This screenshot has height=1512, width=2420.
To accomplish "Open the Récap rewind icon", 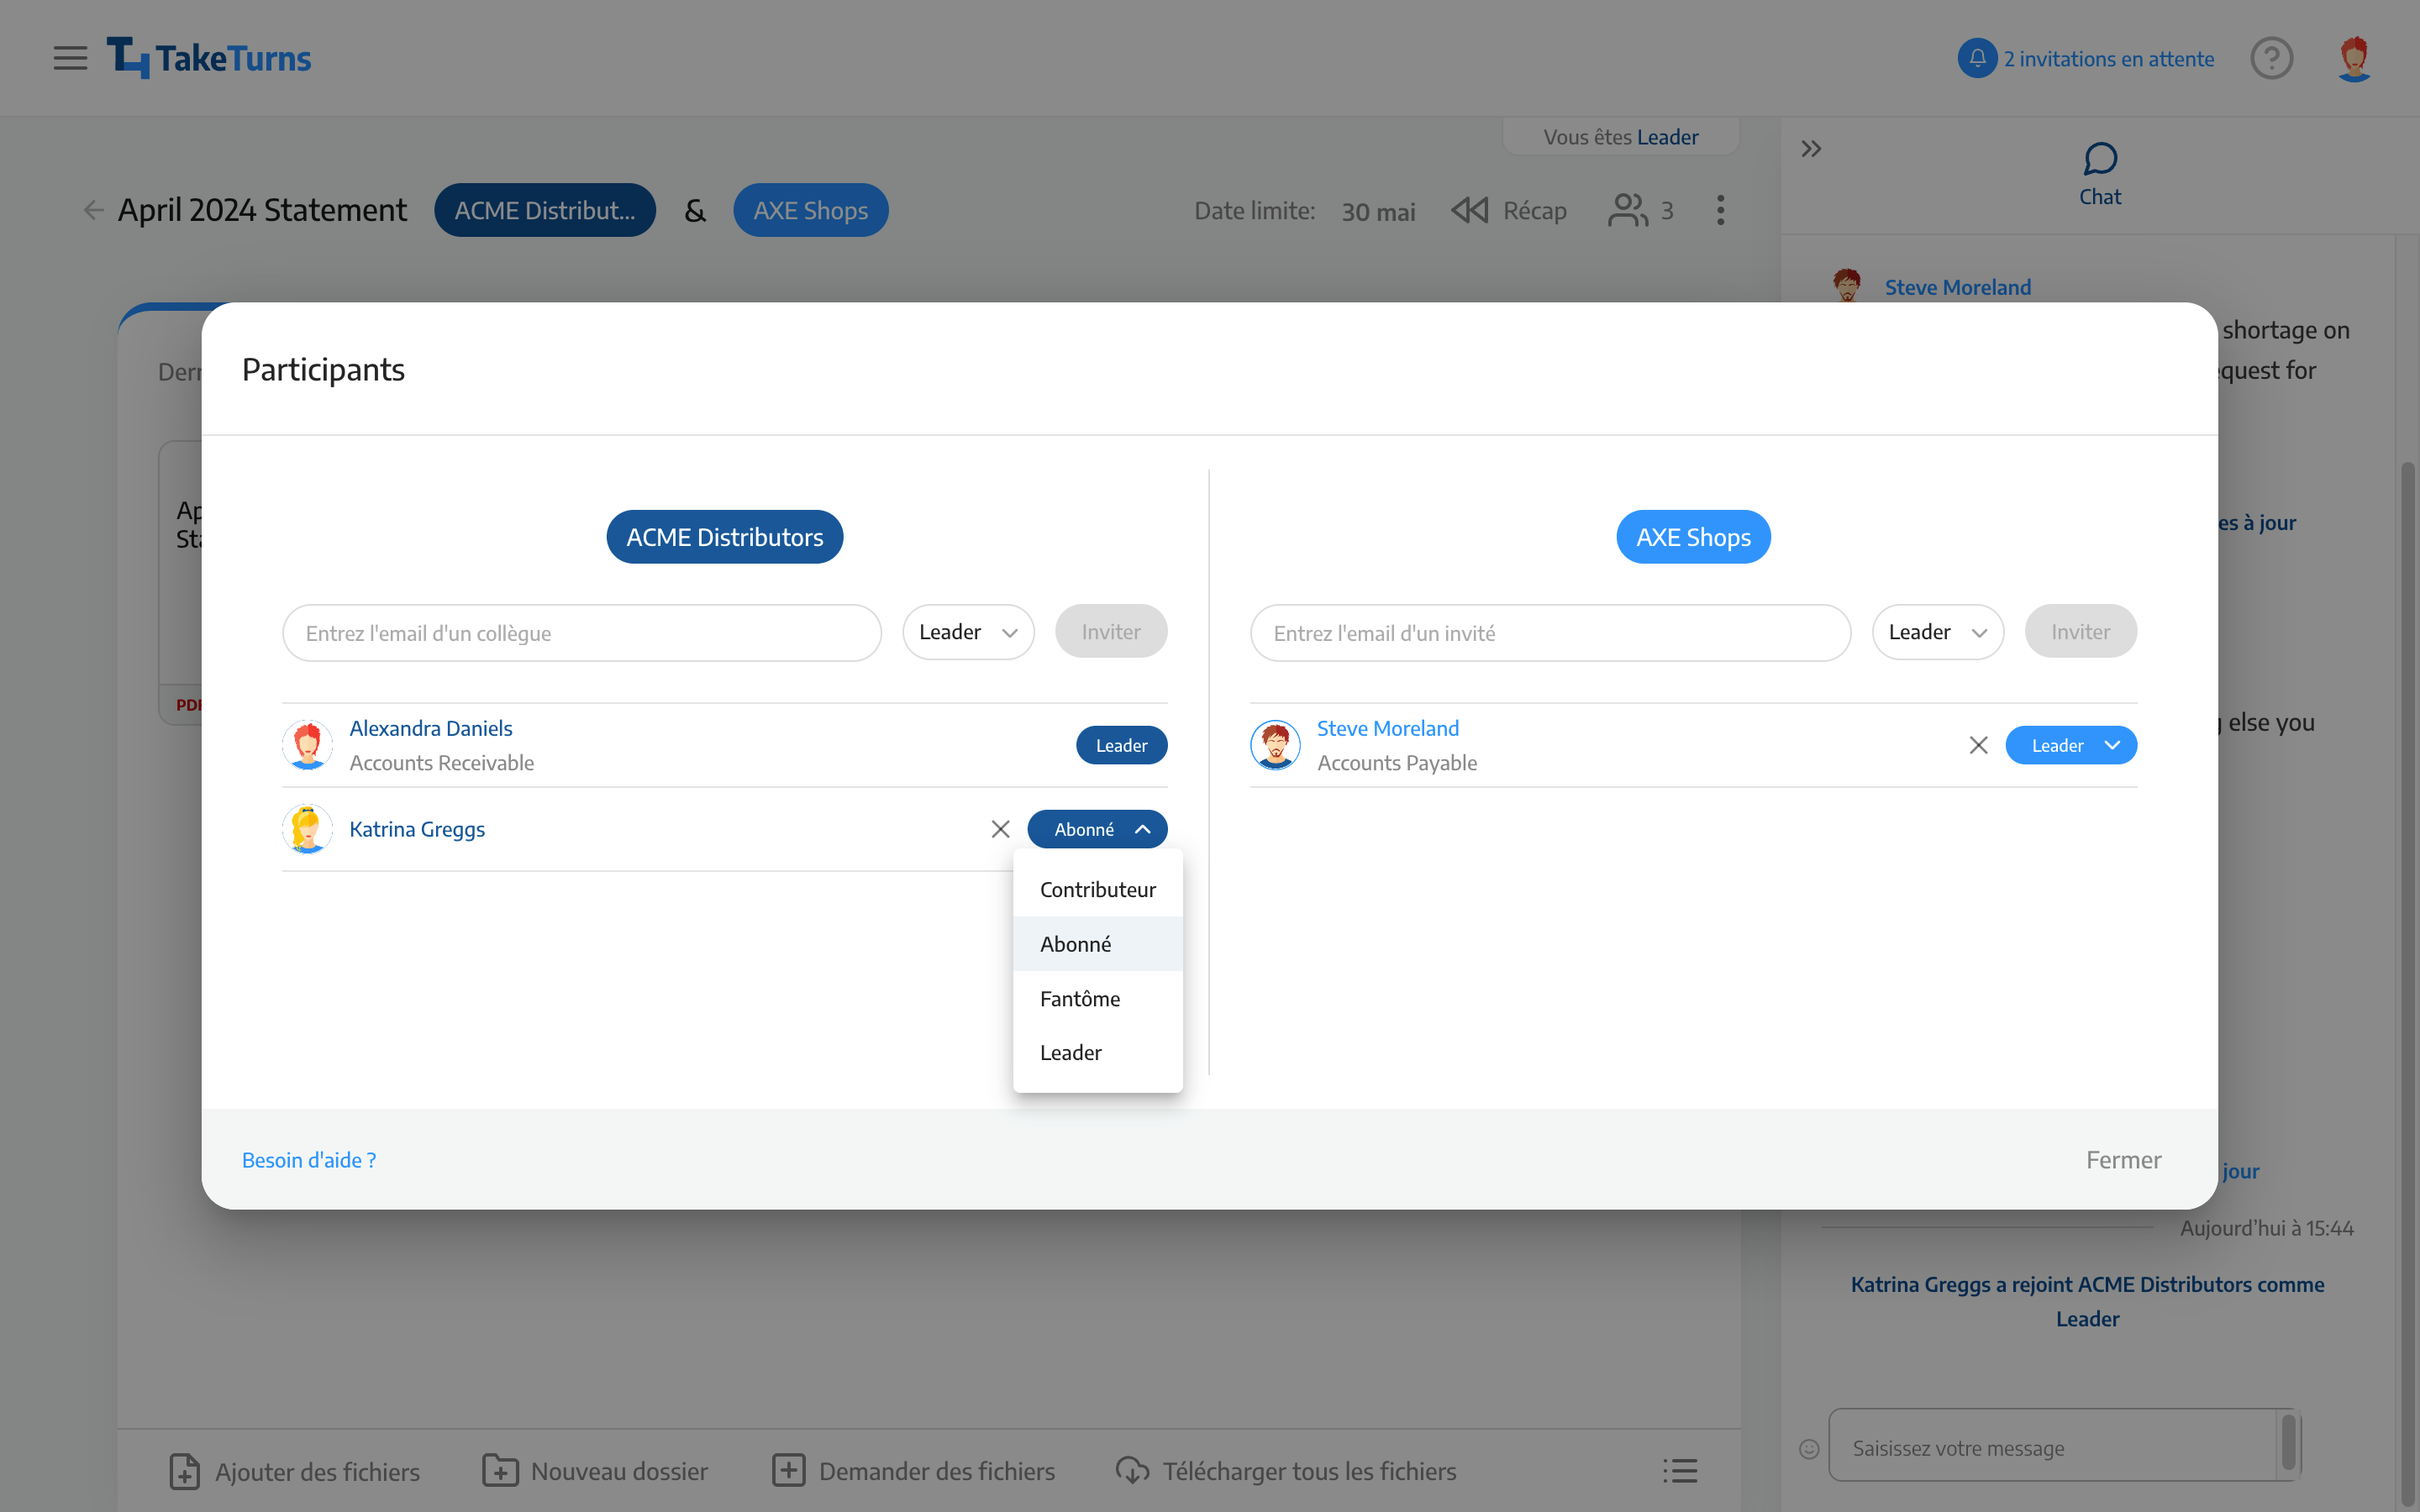I will coord(1469,210).
